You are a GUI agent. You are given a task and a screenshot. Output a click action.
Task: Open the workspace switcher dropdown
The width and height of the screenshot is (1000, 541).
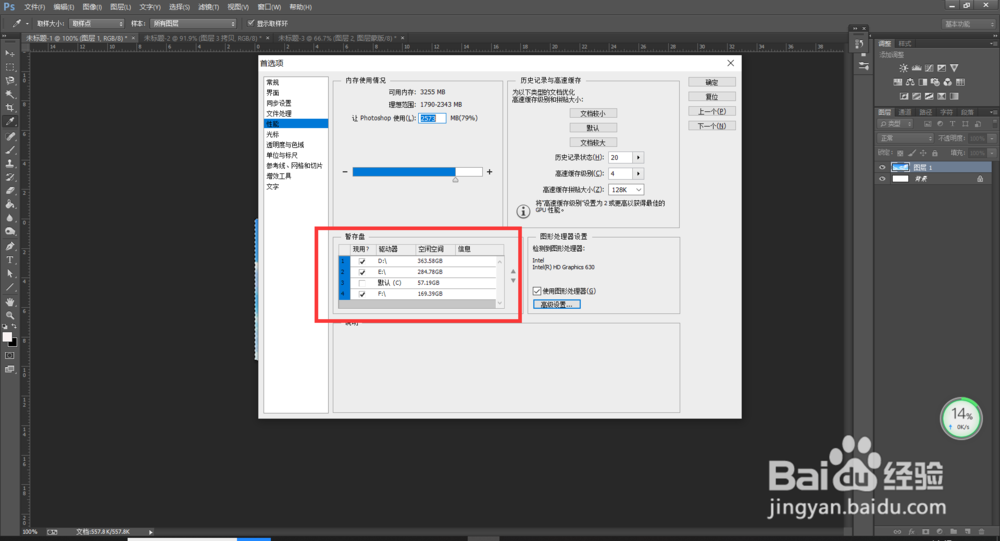coord(968,24)
